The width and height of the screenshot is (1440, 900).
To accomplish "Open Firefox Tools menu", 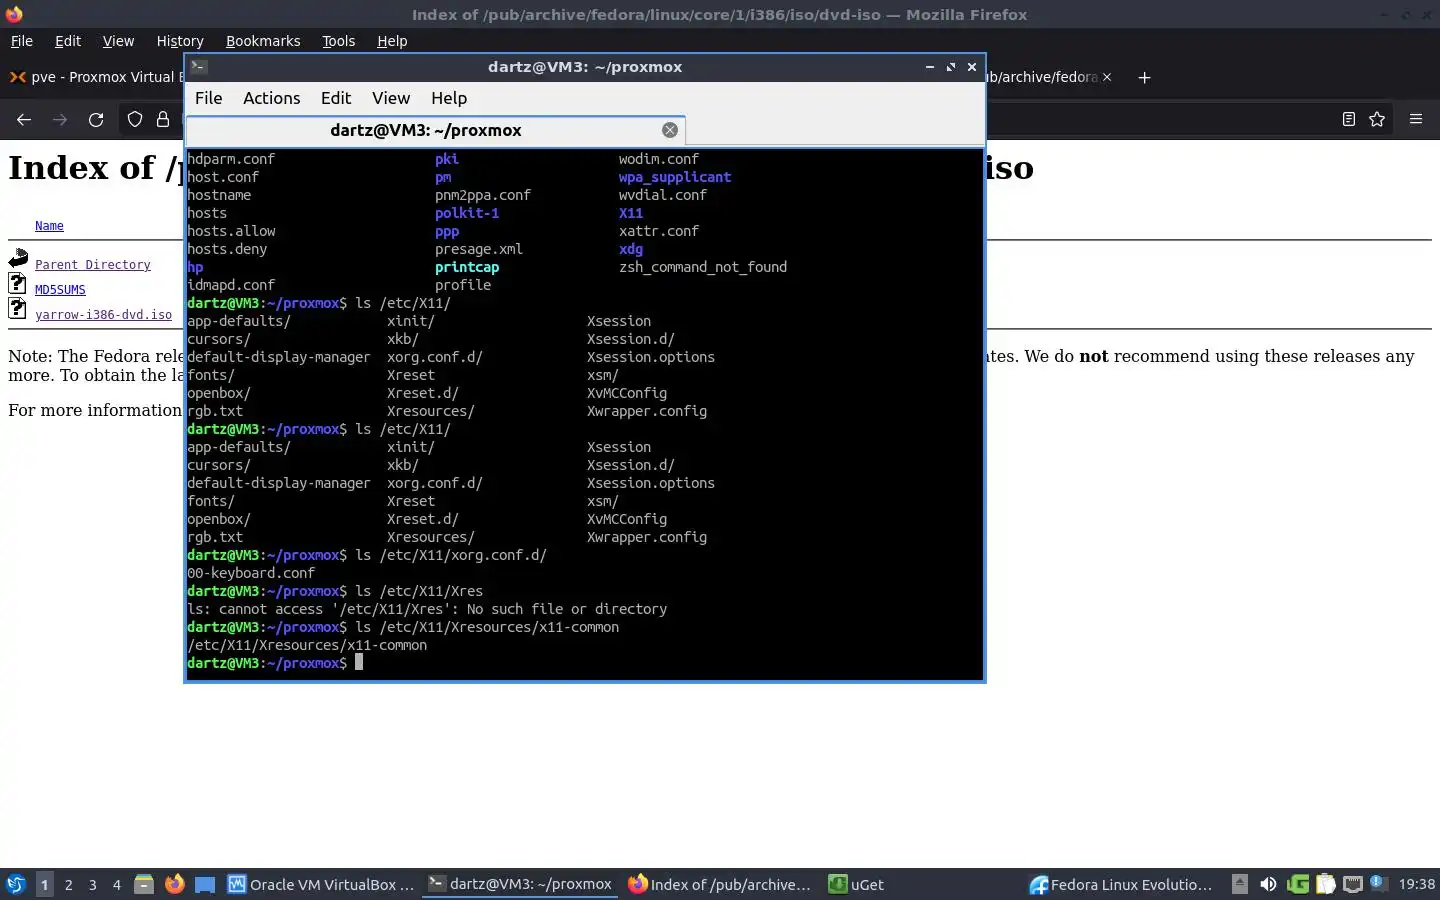I will [338, 41].
